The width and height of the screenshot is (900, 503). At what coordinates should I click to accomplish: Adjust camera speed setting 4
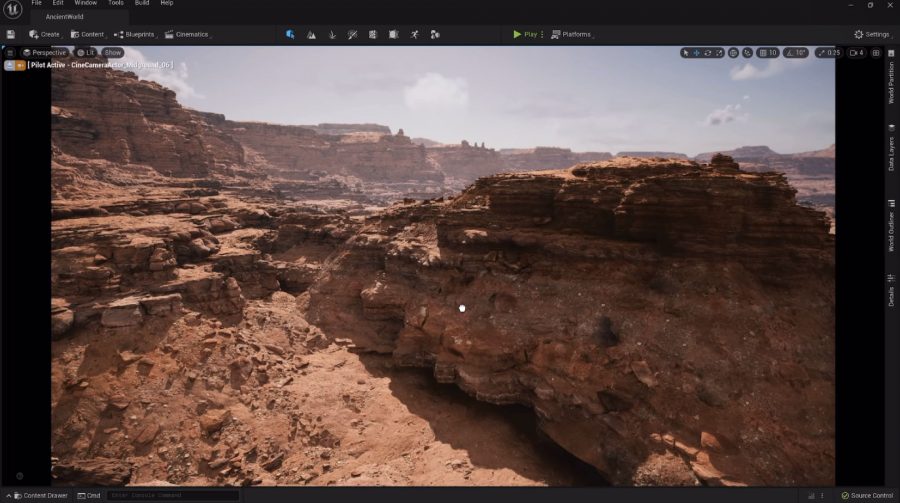pyautogui.click(x=857, y=53)
